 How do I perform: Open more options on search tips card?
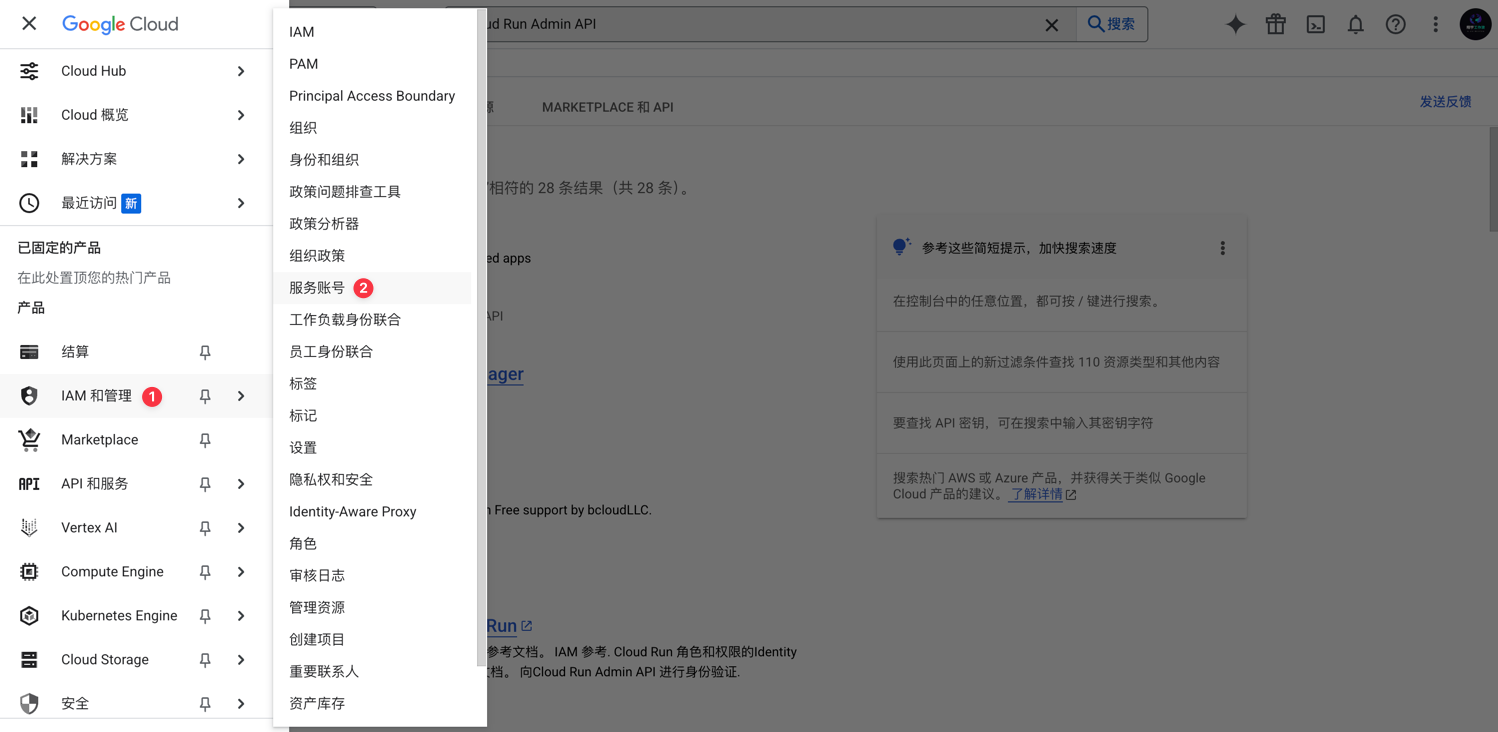click(1222, 248)
